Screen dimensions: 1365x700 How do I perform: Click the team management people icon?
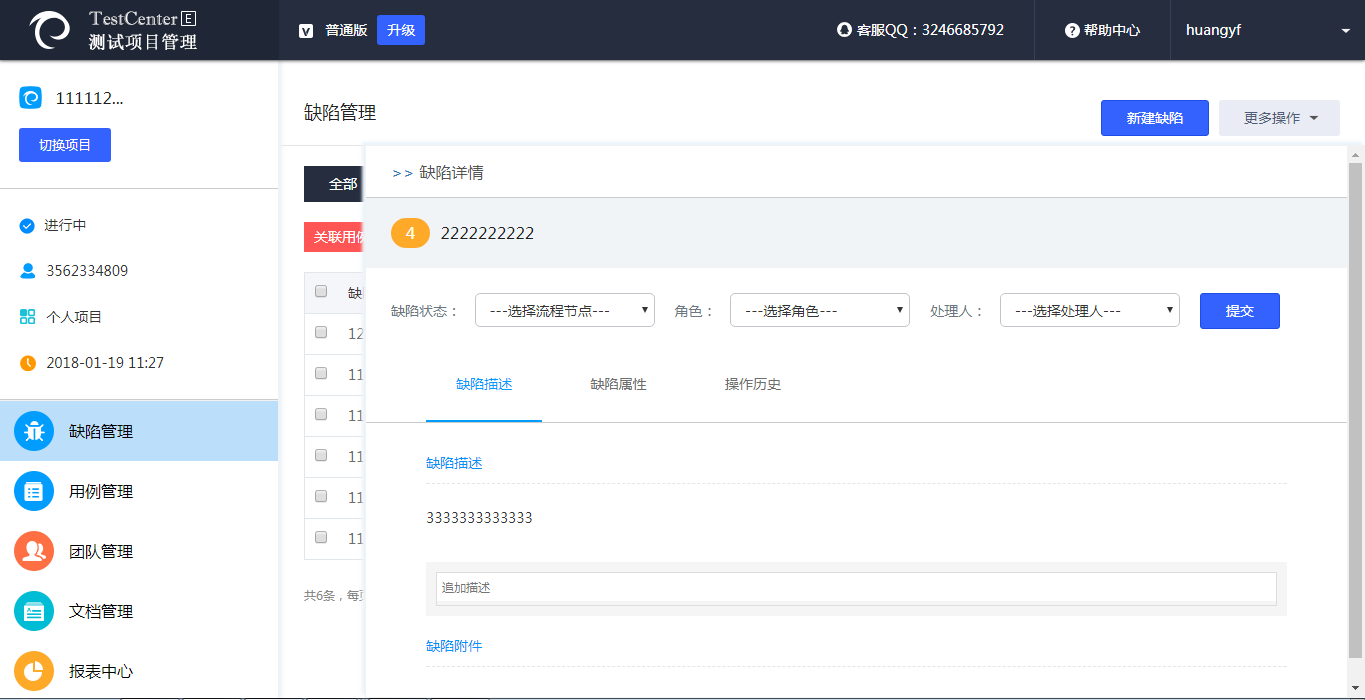[x=34, y=551]
